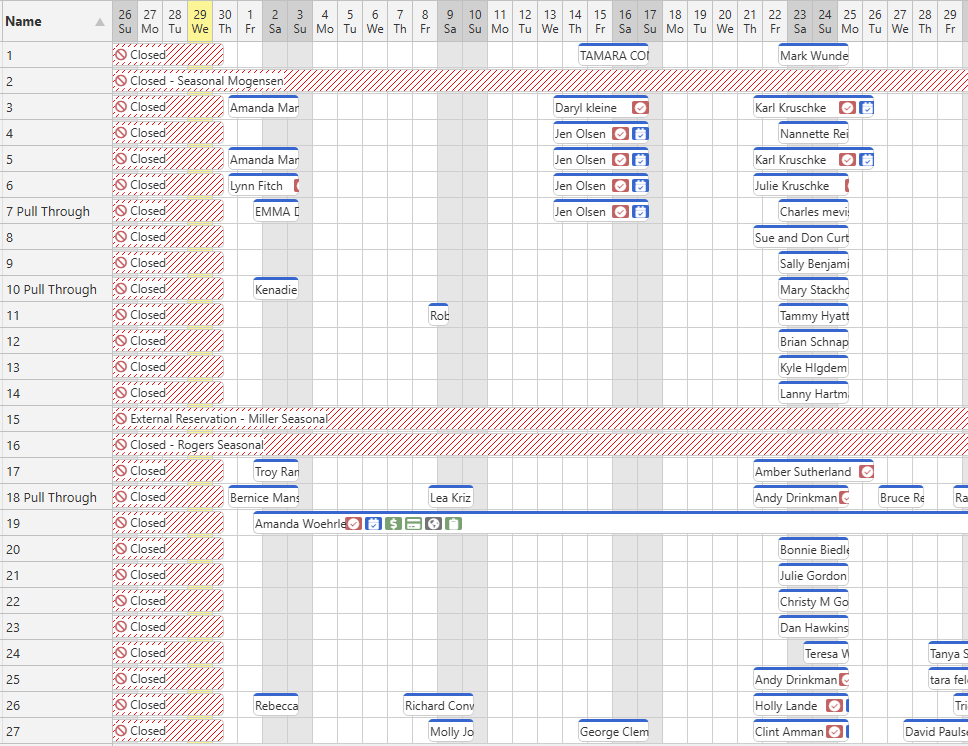
Task: Click the red check icon on Daryl kleine's reservation
Action: pyautogui.click(x=640, y=107)
